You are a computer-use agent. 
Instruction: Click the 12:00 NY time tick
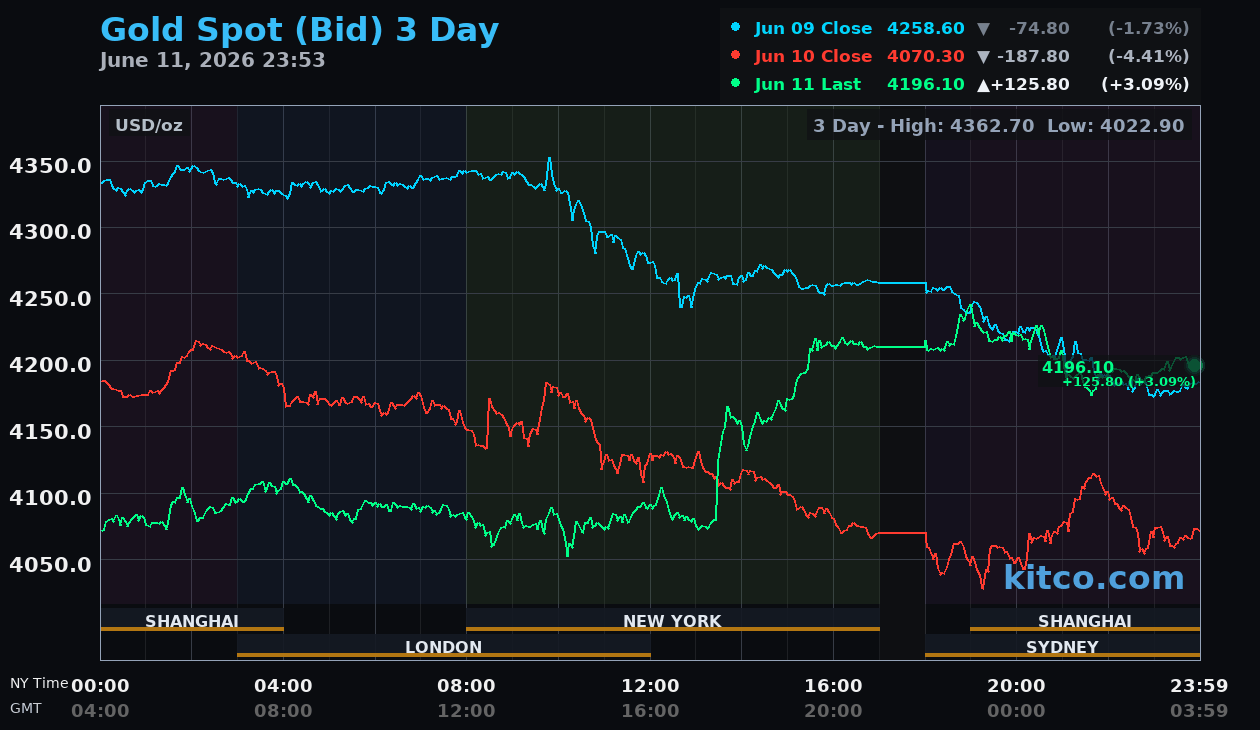pos(650,686)
